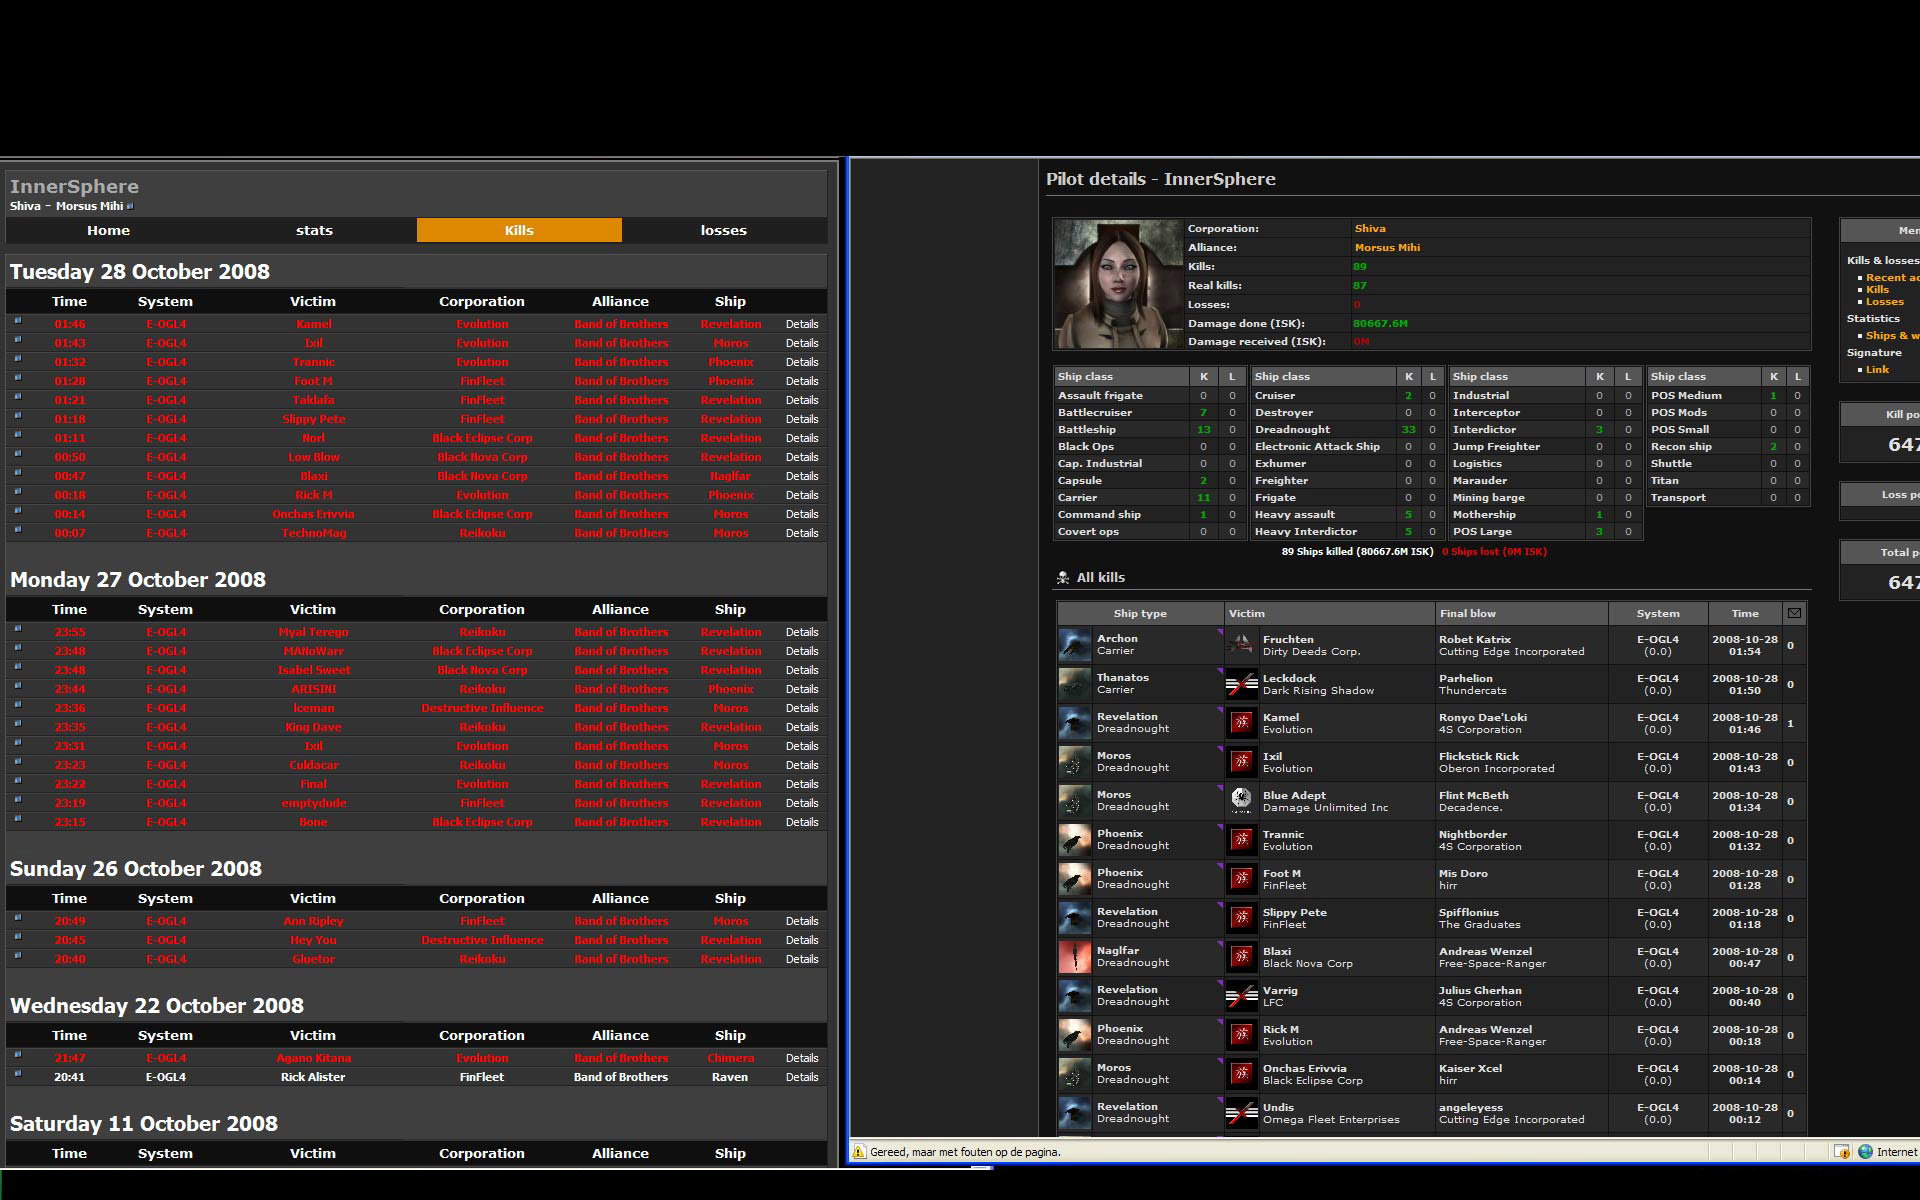Click Kamel's Evolution corporation logo icon
The image size is (1920, 1200).
1241,723
